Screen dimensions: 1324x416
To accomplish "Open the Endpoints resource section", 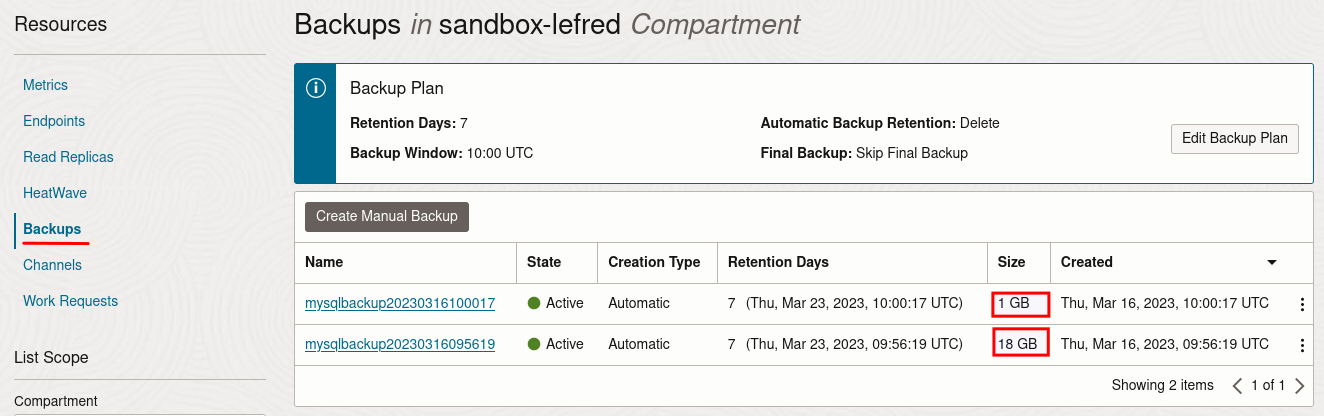I will coord(54,121).
